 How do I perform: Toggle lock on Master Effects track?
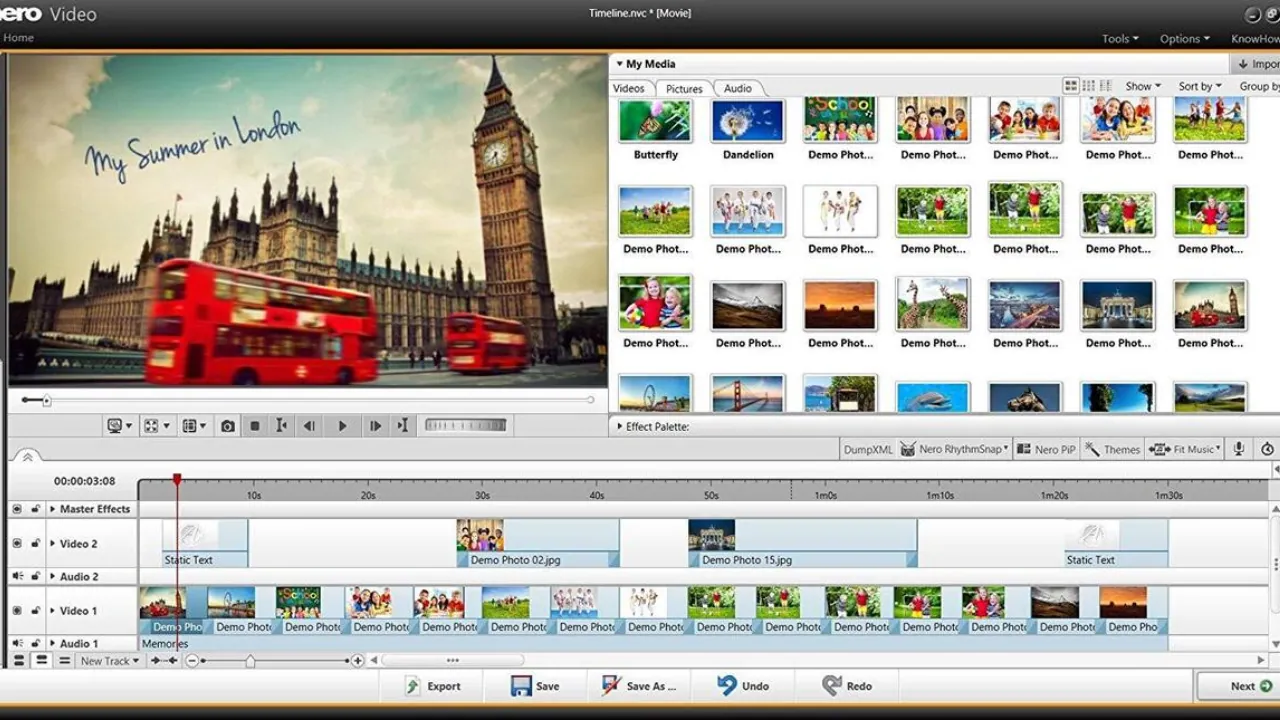click(36, 509)
